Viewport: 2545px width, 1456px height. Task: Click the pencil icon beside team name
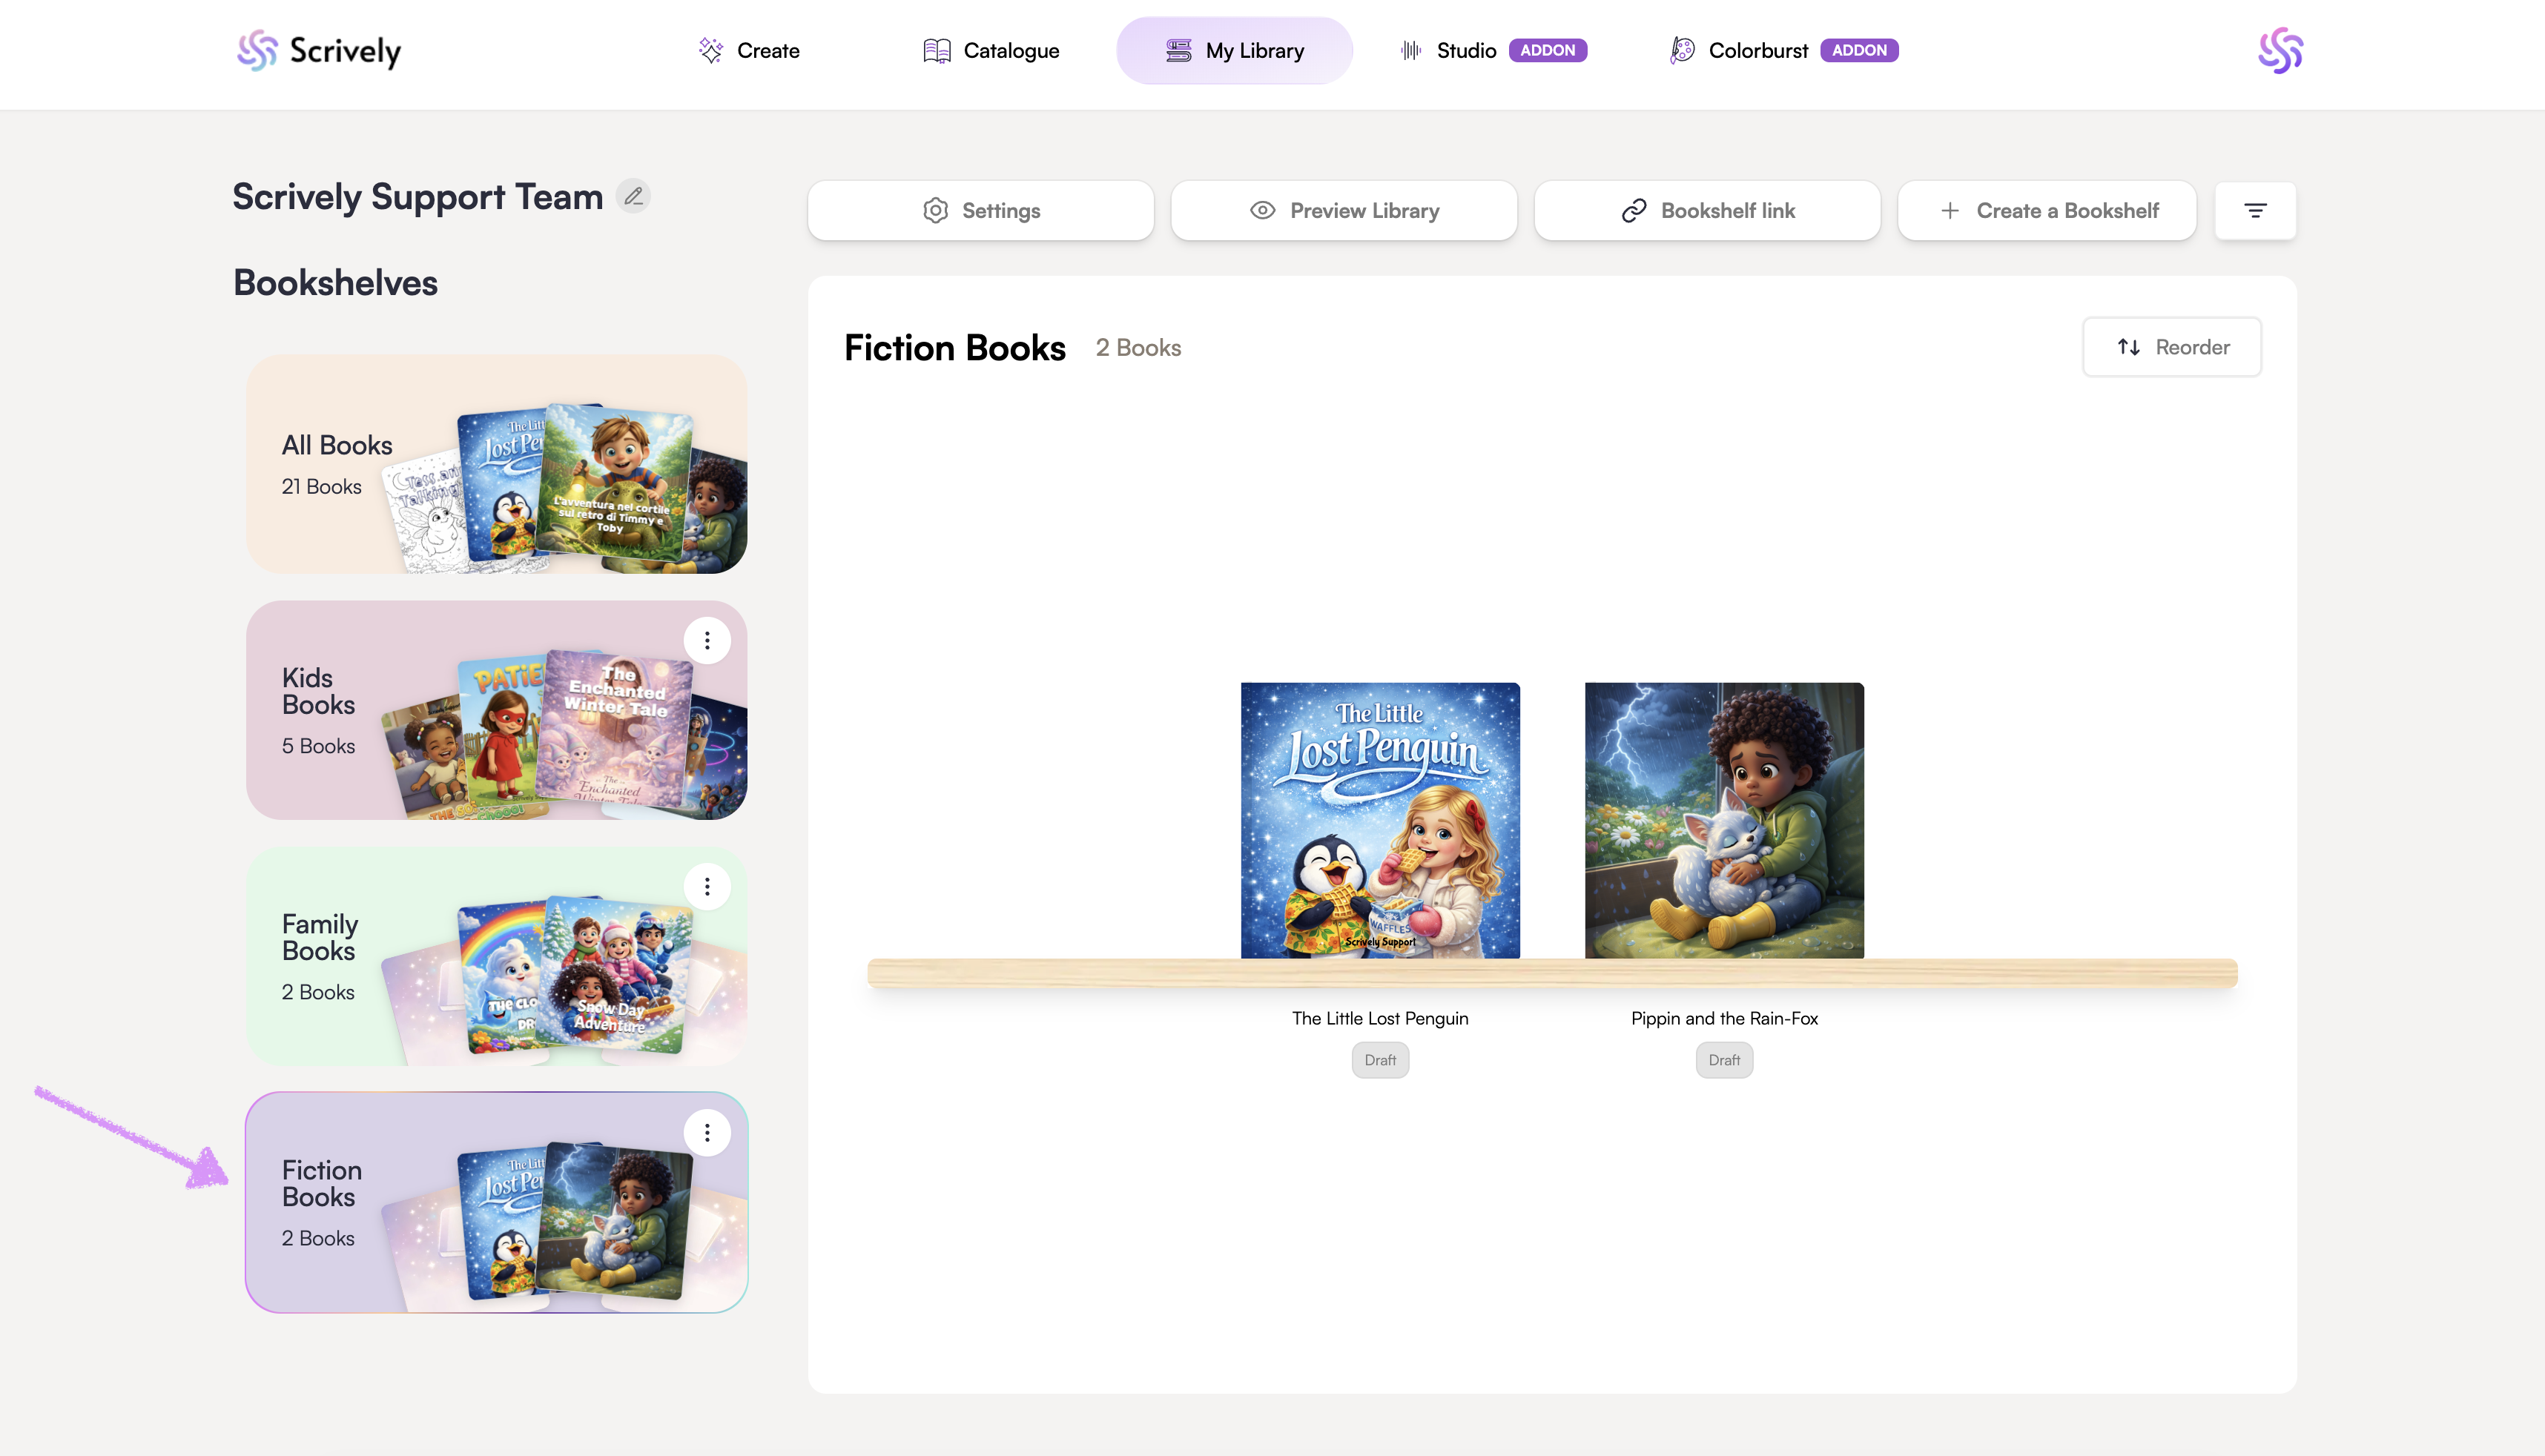(633, 196)
